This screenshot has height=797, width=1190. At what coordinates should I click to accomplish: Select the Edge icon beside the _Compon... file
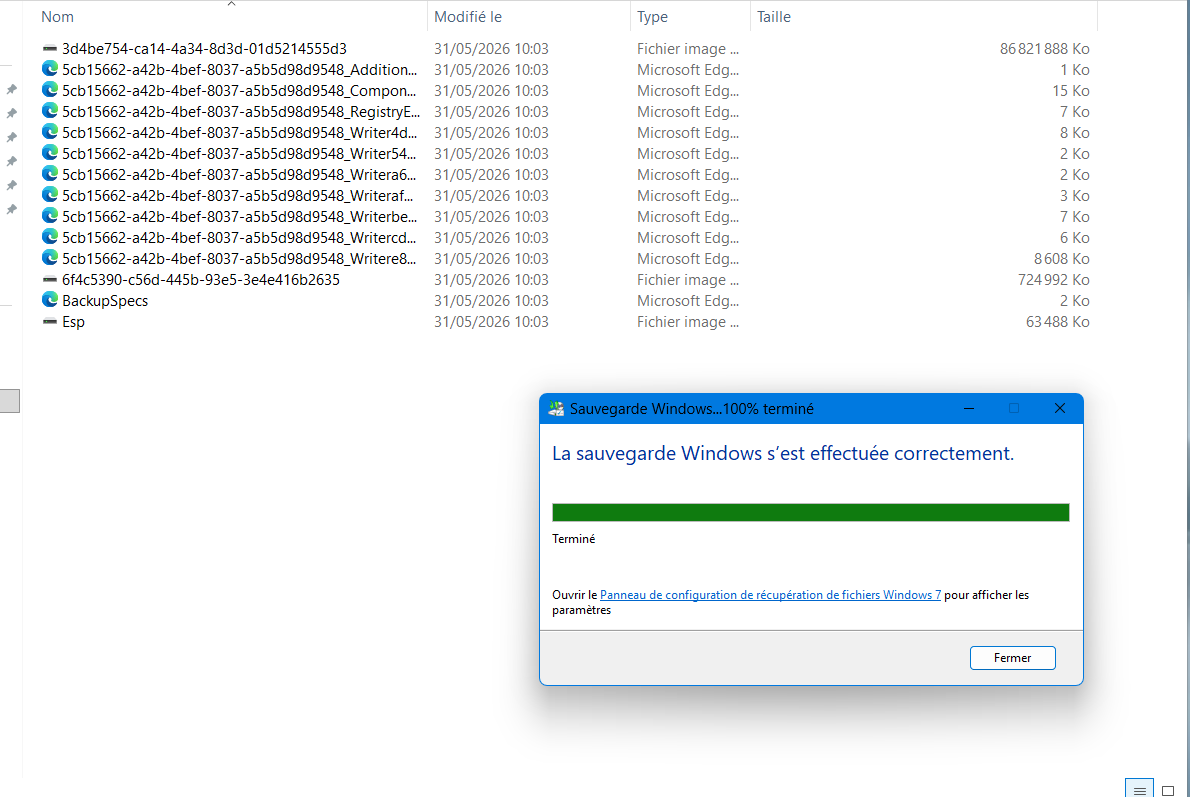(50, 90)
